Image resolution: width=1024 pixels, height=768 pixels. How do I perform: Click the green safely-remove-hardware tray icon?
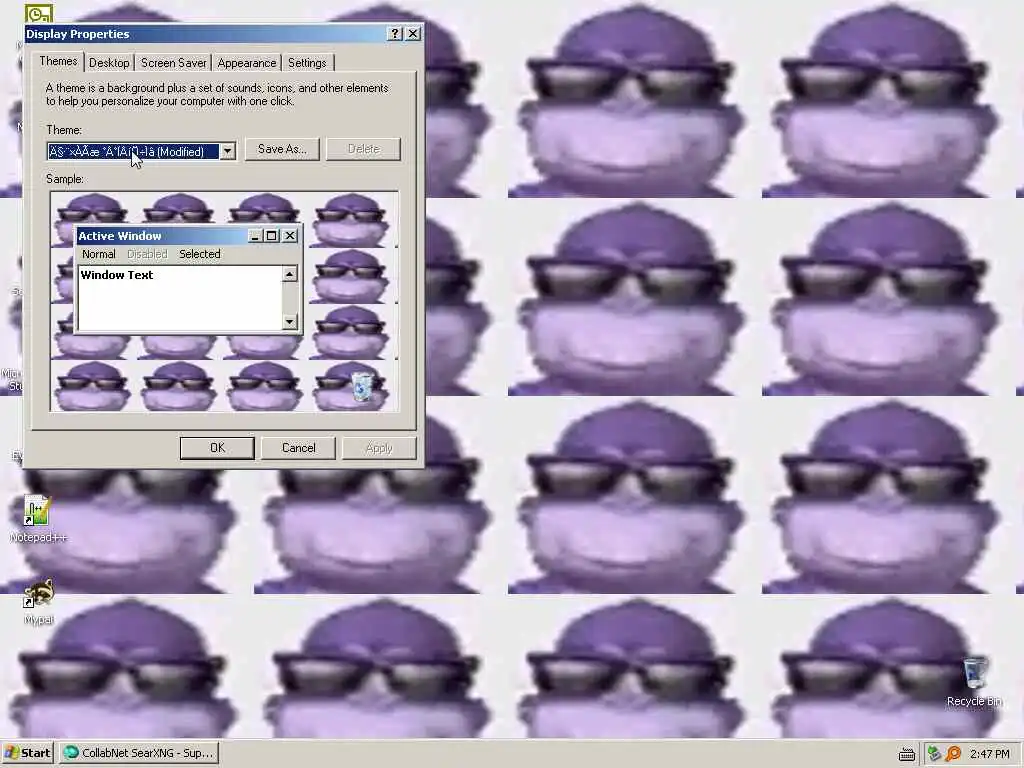click(x=933, y=754)
